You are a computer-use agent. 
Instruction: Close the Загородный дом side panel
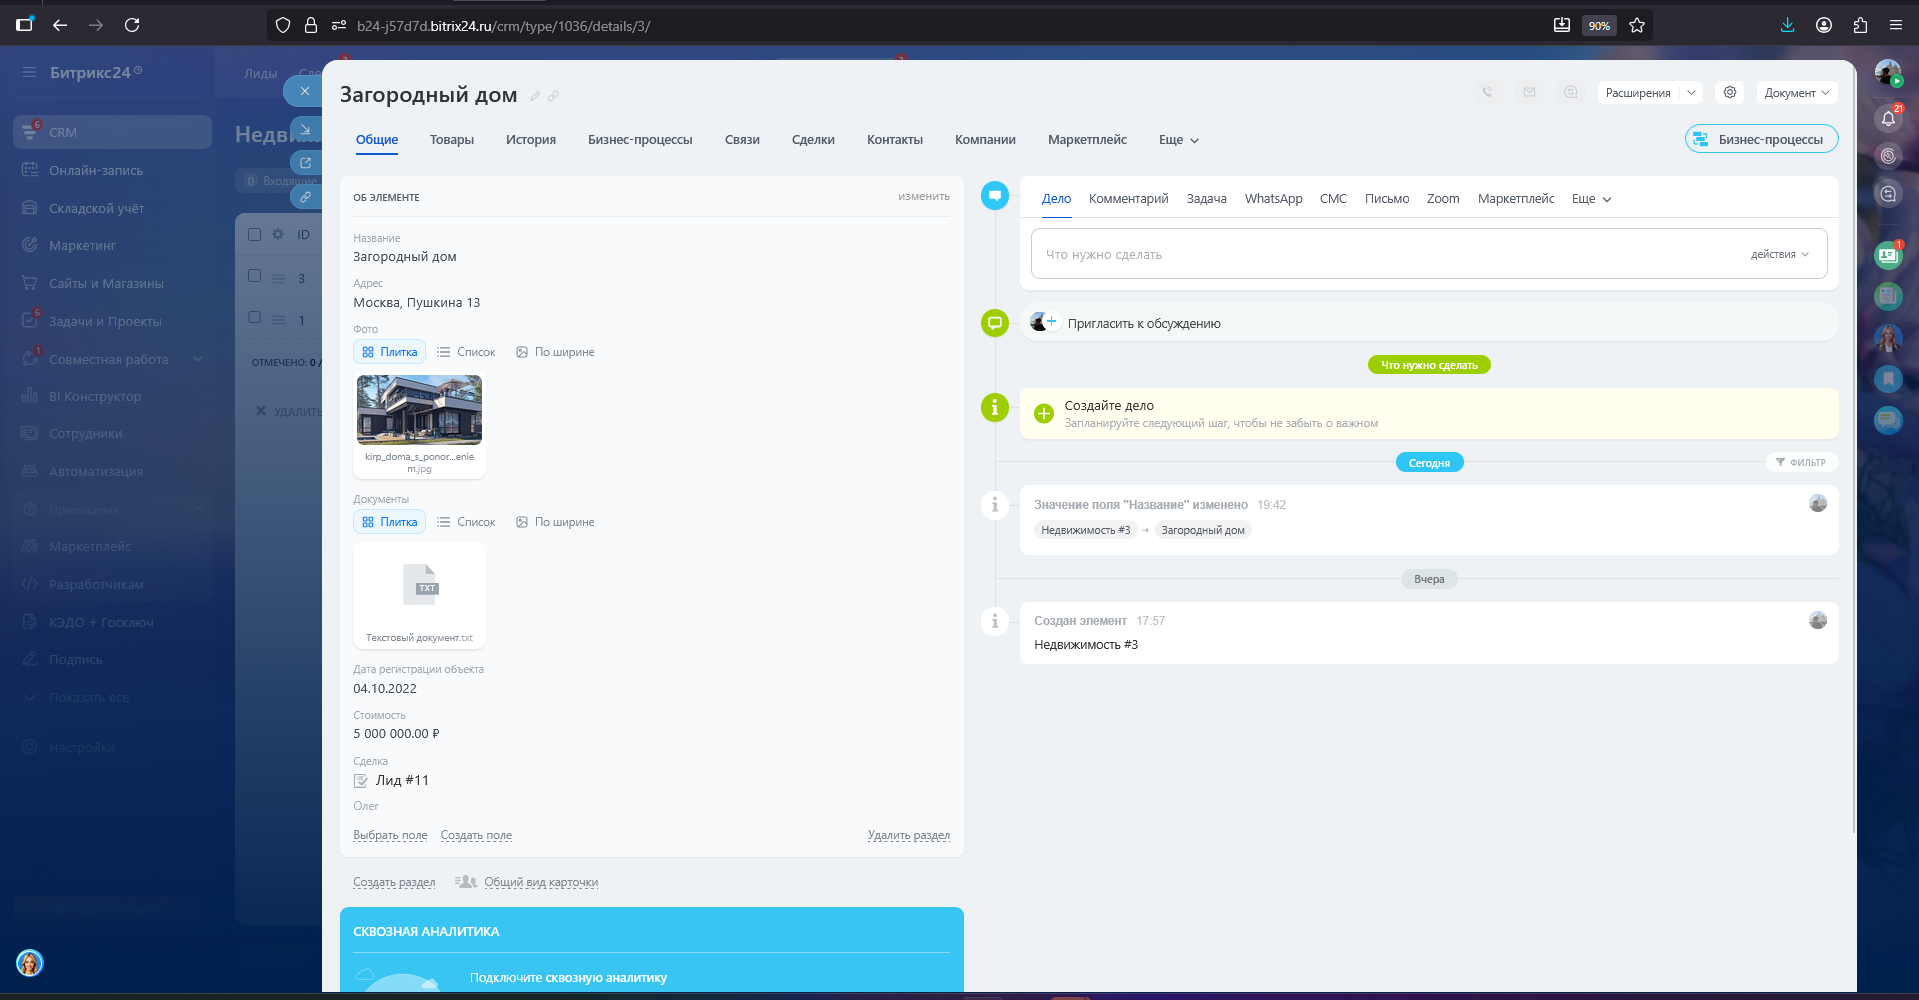[304, 91]
